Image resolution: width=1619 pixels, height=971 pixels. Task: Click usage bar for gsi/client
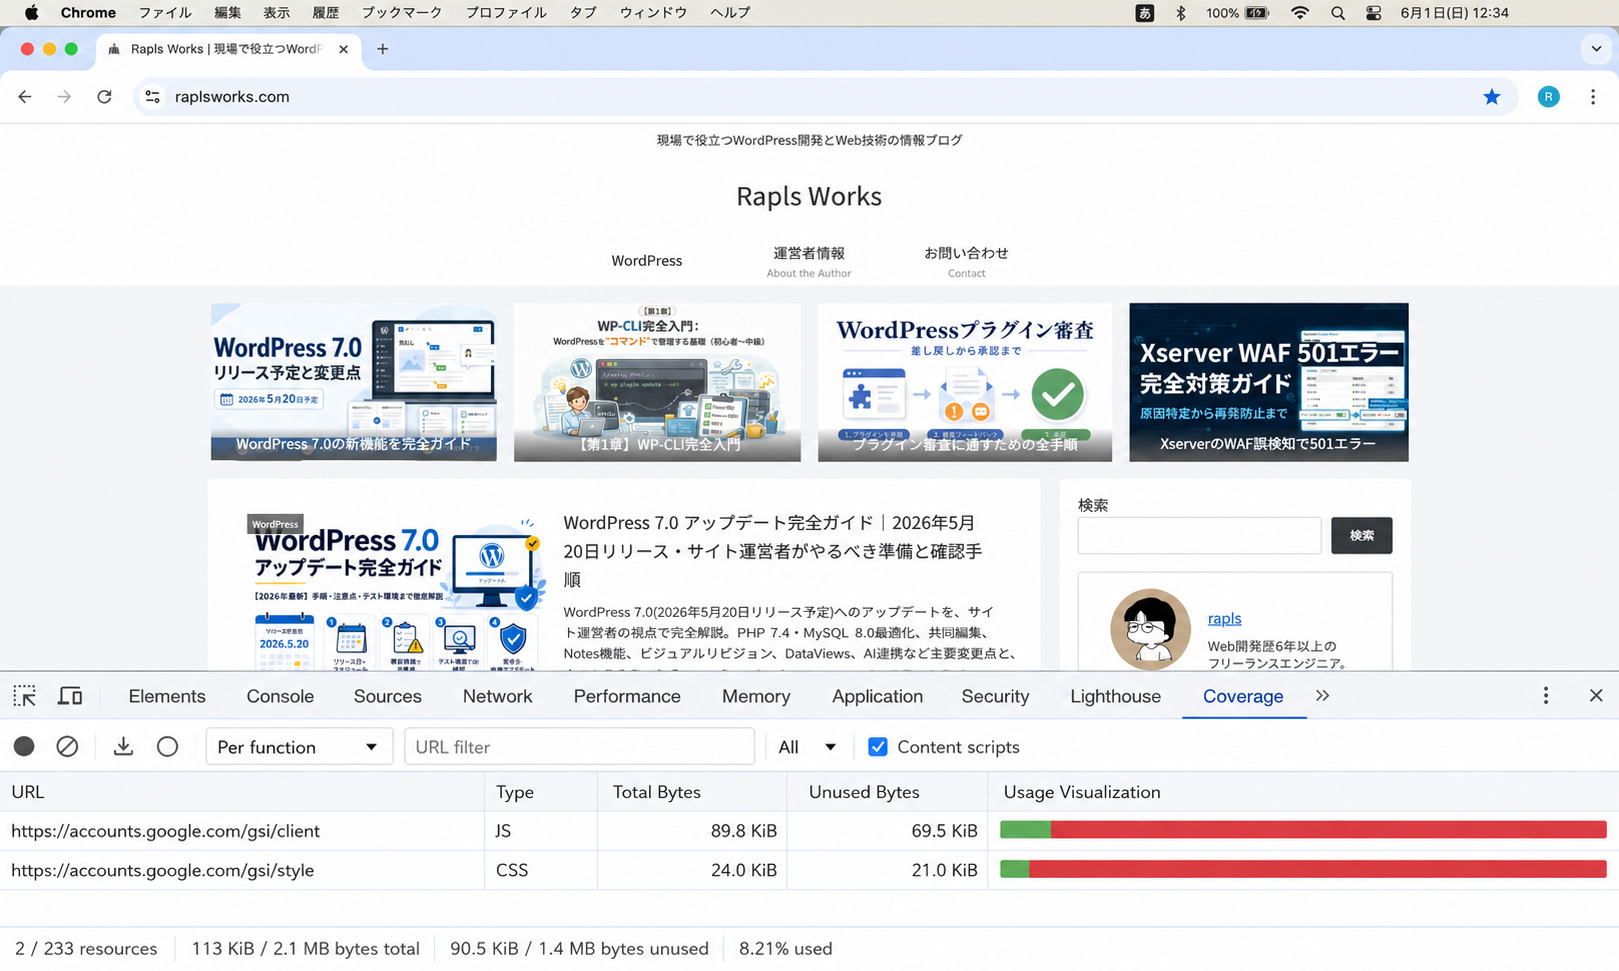coord(1303,830)
